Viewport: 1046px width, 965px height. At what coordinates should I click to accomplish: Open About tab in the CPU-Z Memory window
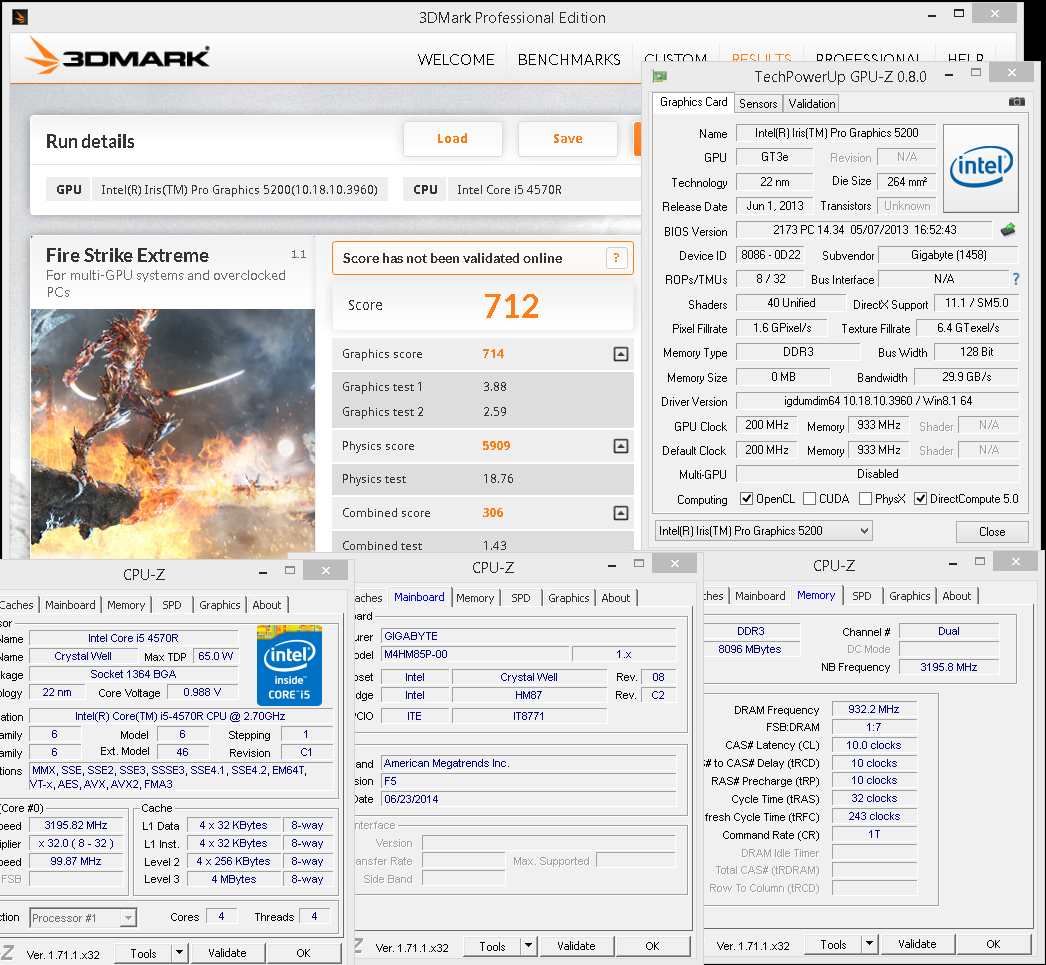tap(957, 596)
